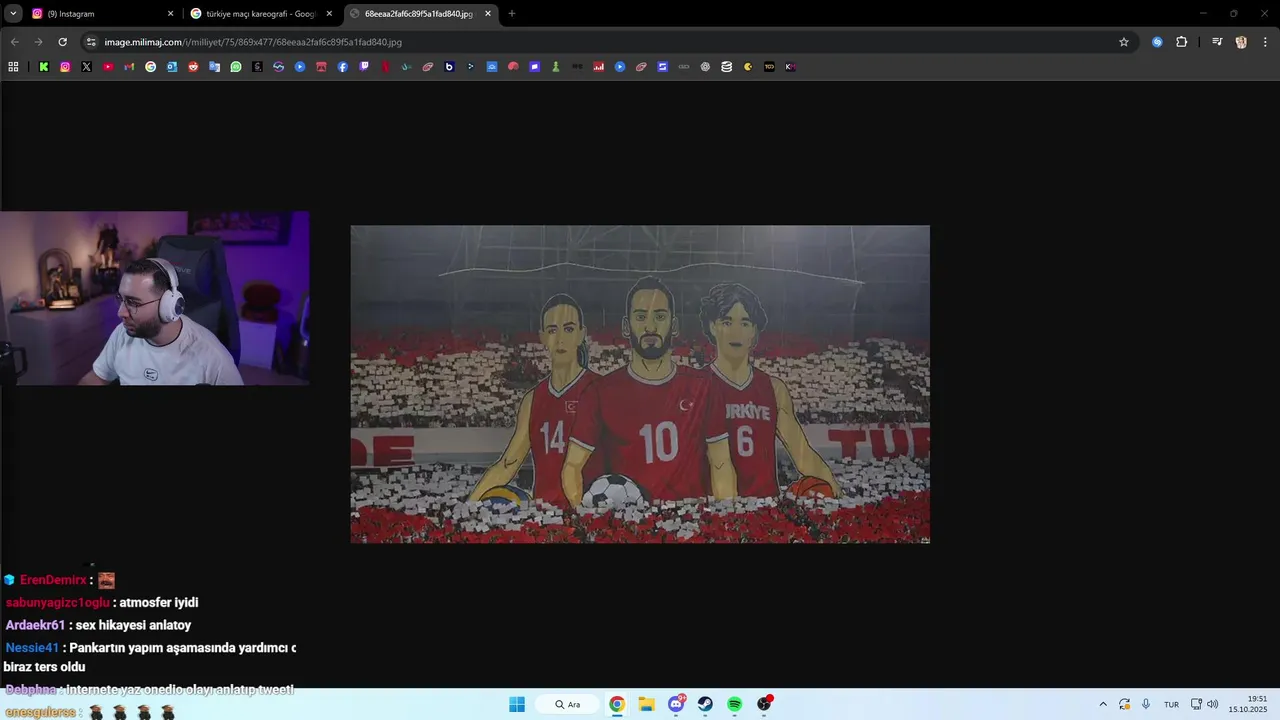Open a new tab with plus button

pos(512,14)
